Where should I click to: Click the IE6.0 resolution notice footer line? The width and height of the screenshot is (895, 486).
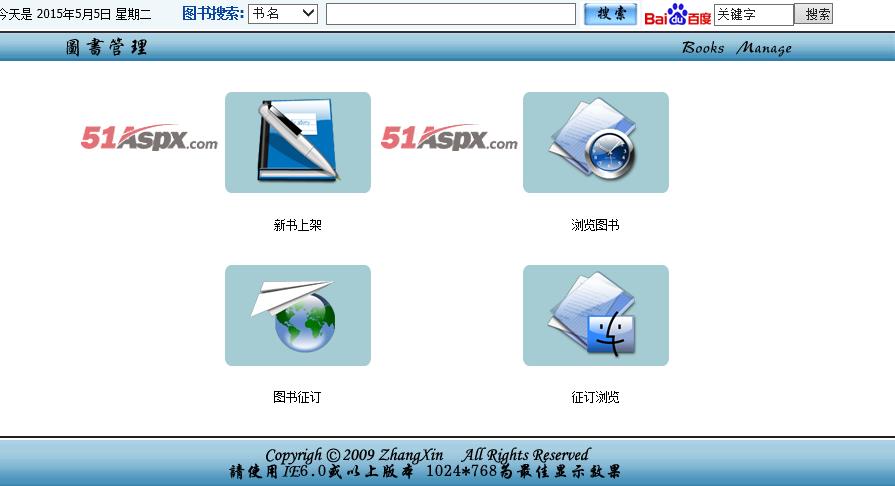[425, 472]
